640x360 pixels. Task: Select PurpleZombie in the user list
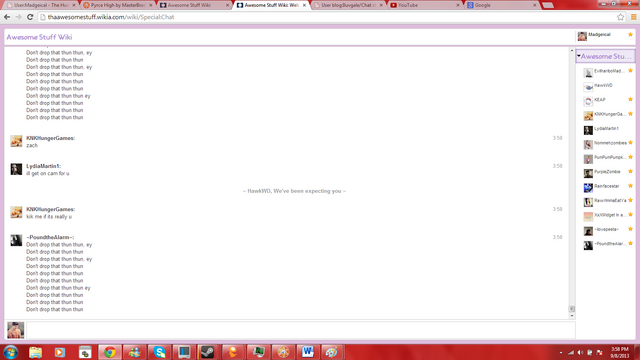point(609,172)
